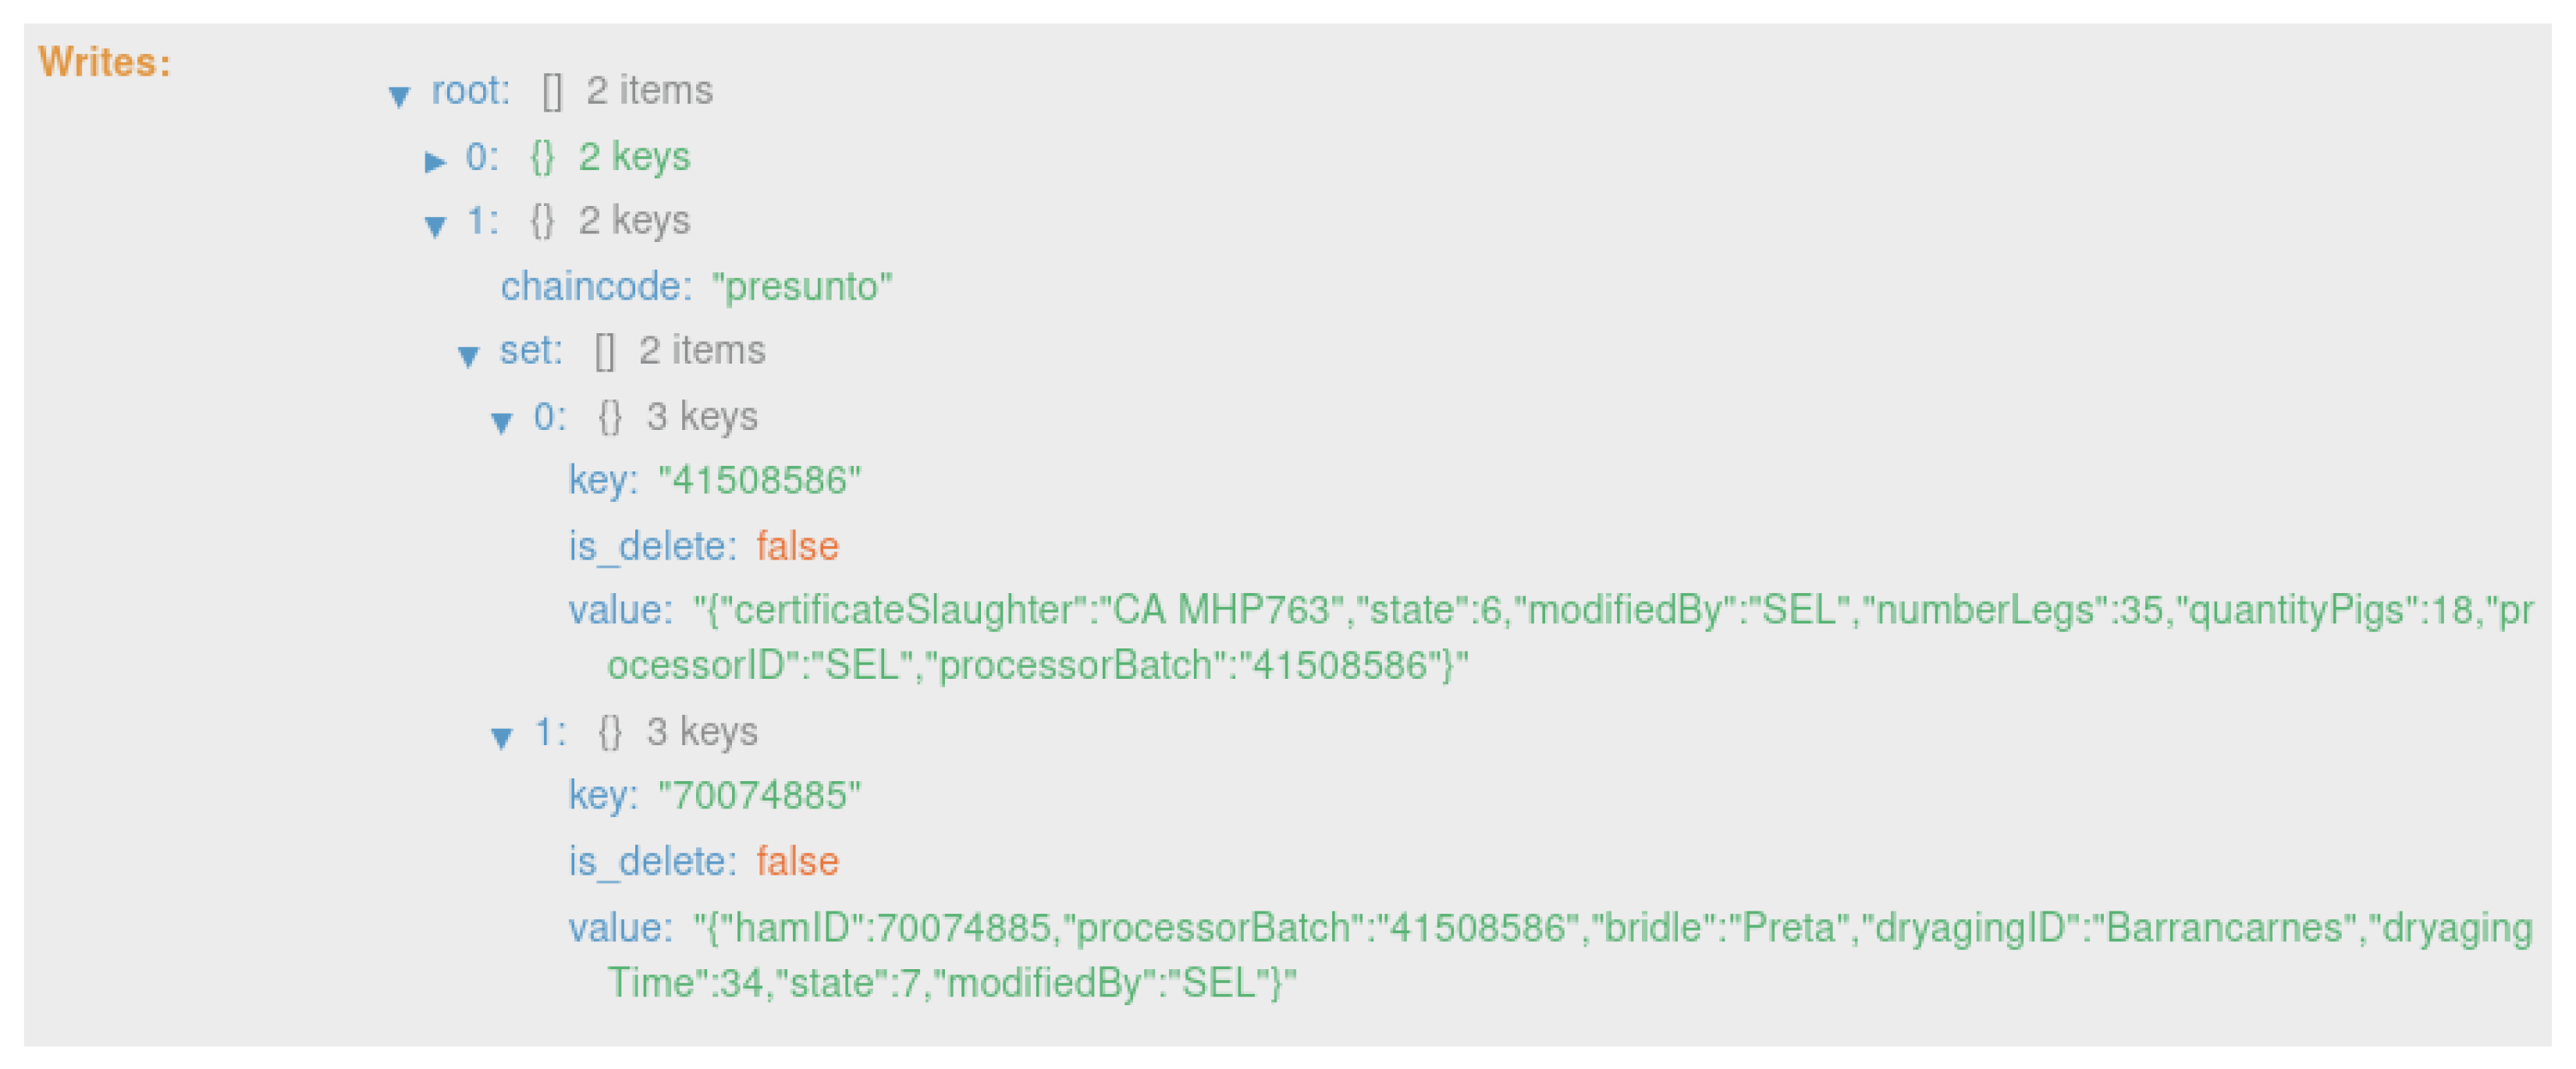
Task: Click is_delete false under key 70074885
Action: click(797, 861)
